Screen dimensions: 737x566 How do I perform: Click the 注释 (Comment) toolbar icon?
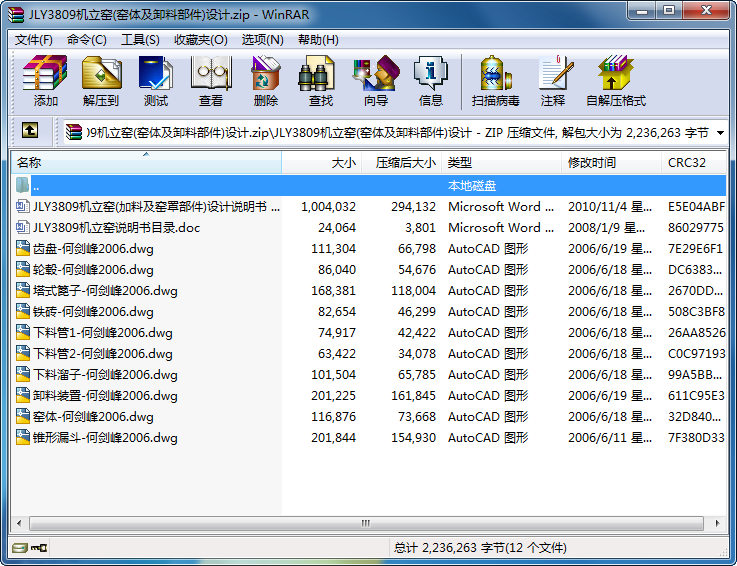point(556,73)
